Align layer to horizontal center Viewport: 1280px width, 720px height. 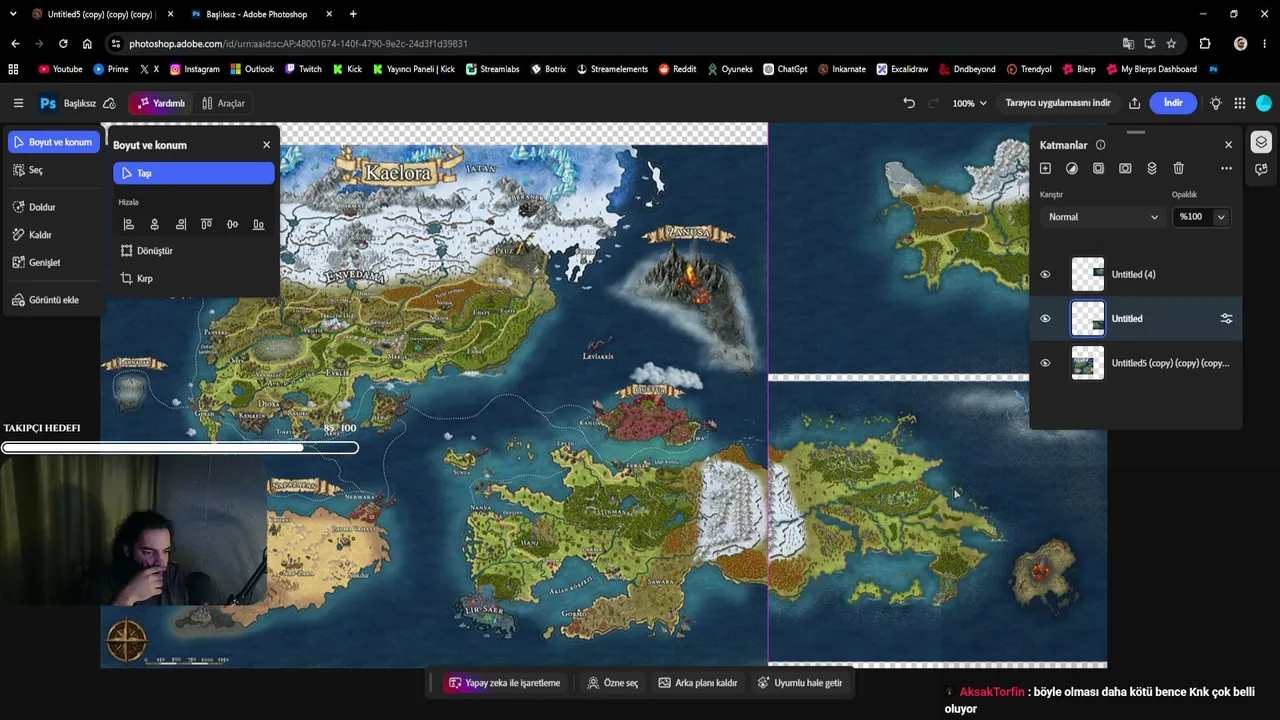[154, 225]
